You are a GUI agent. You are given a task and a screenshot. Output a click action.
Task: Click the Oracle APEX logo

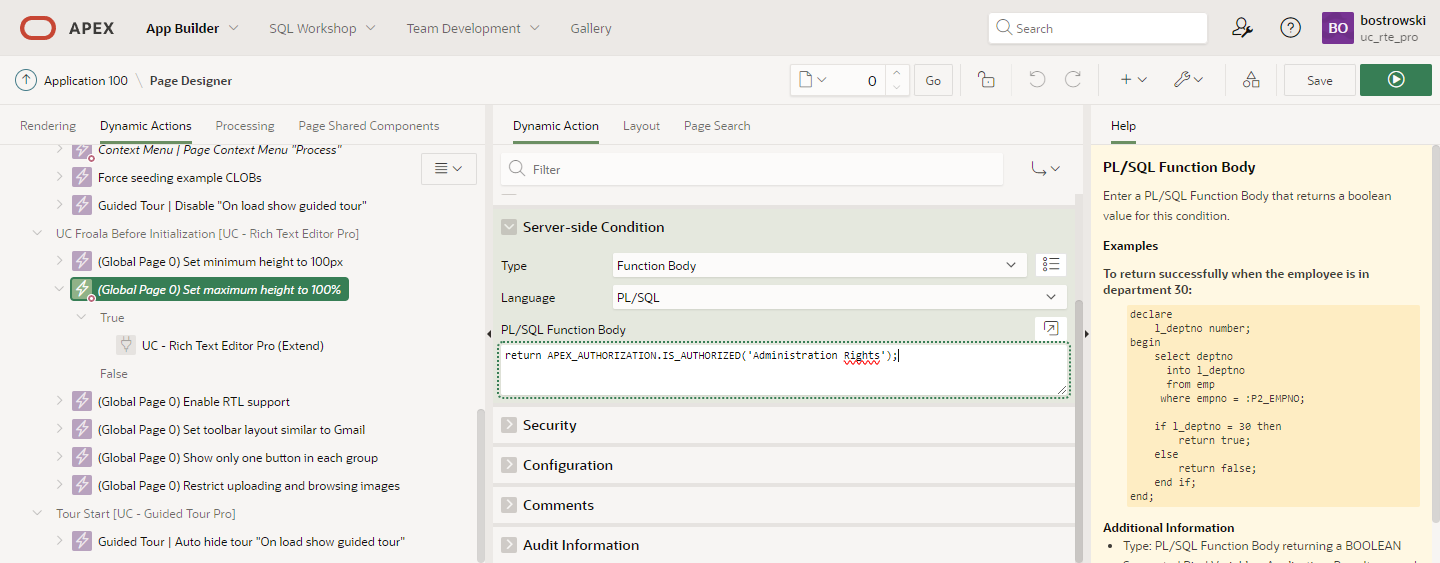[x=67, y=28]
